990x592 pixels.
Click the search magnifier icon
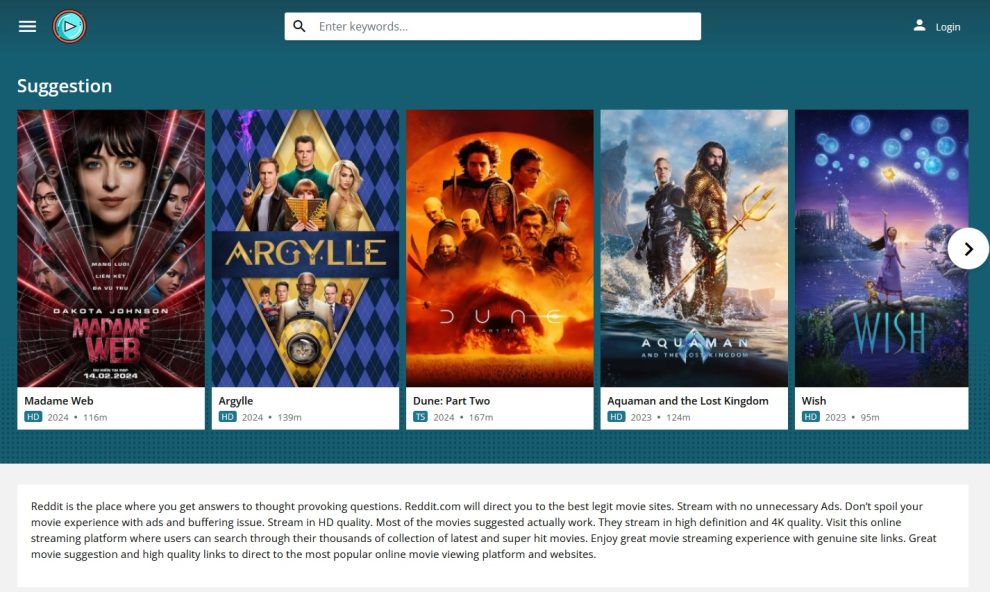click(299, 27)
